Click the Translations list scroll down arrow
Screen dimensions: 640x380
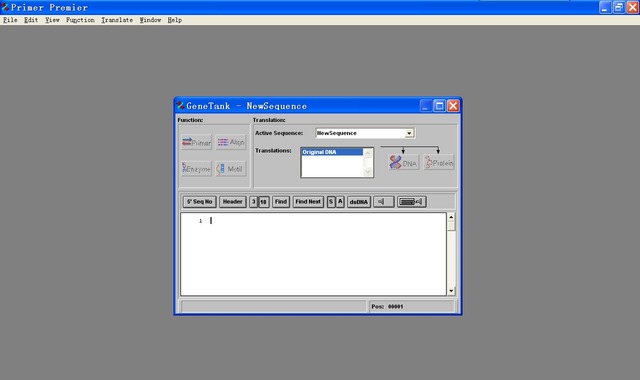tap(368, 172)
